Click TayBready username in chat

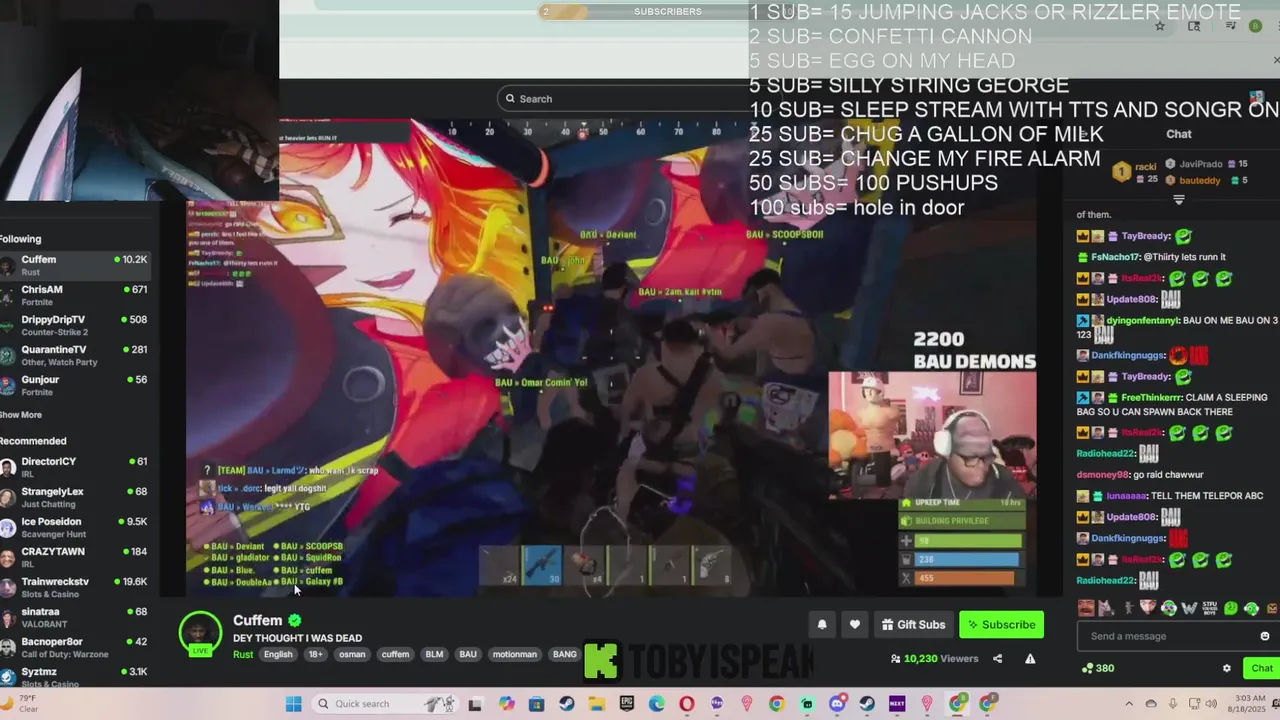[x=1146, y=236]
